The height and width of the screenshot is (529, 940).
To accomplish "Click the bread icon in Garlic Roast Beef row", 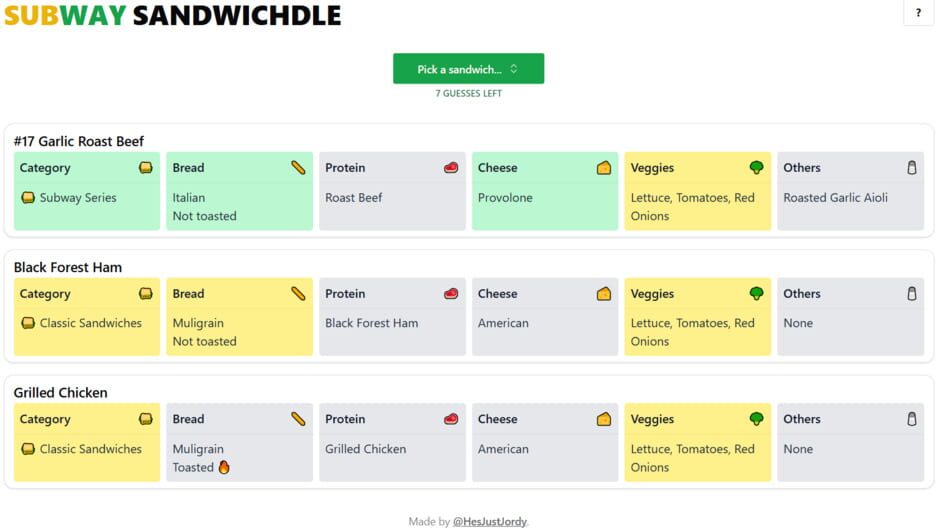I will point(298,168).
